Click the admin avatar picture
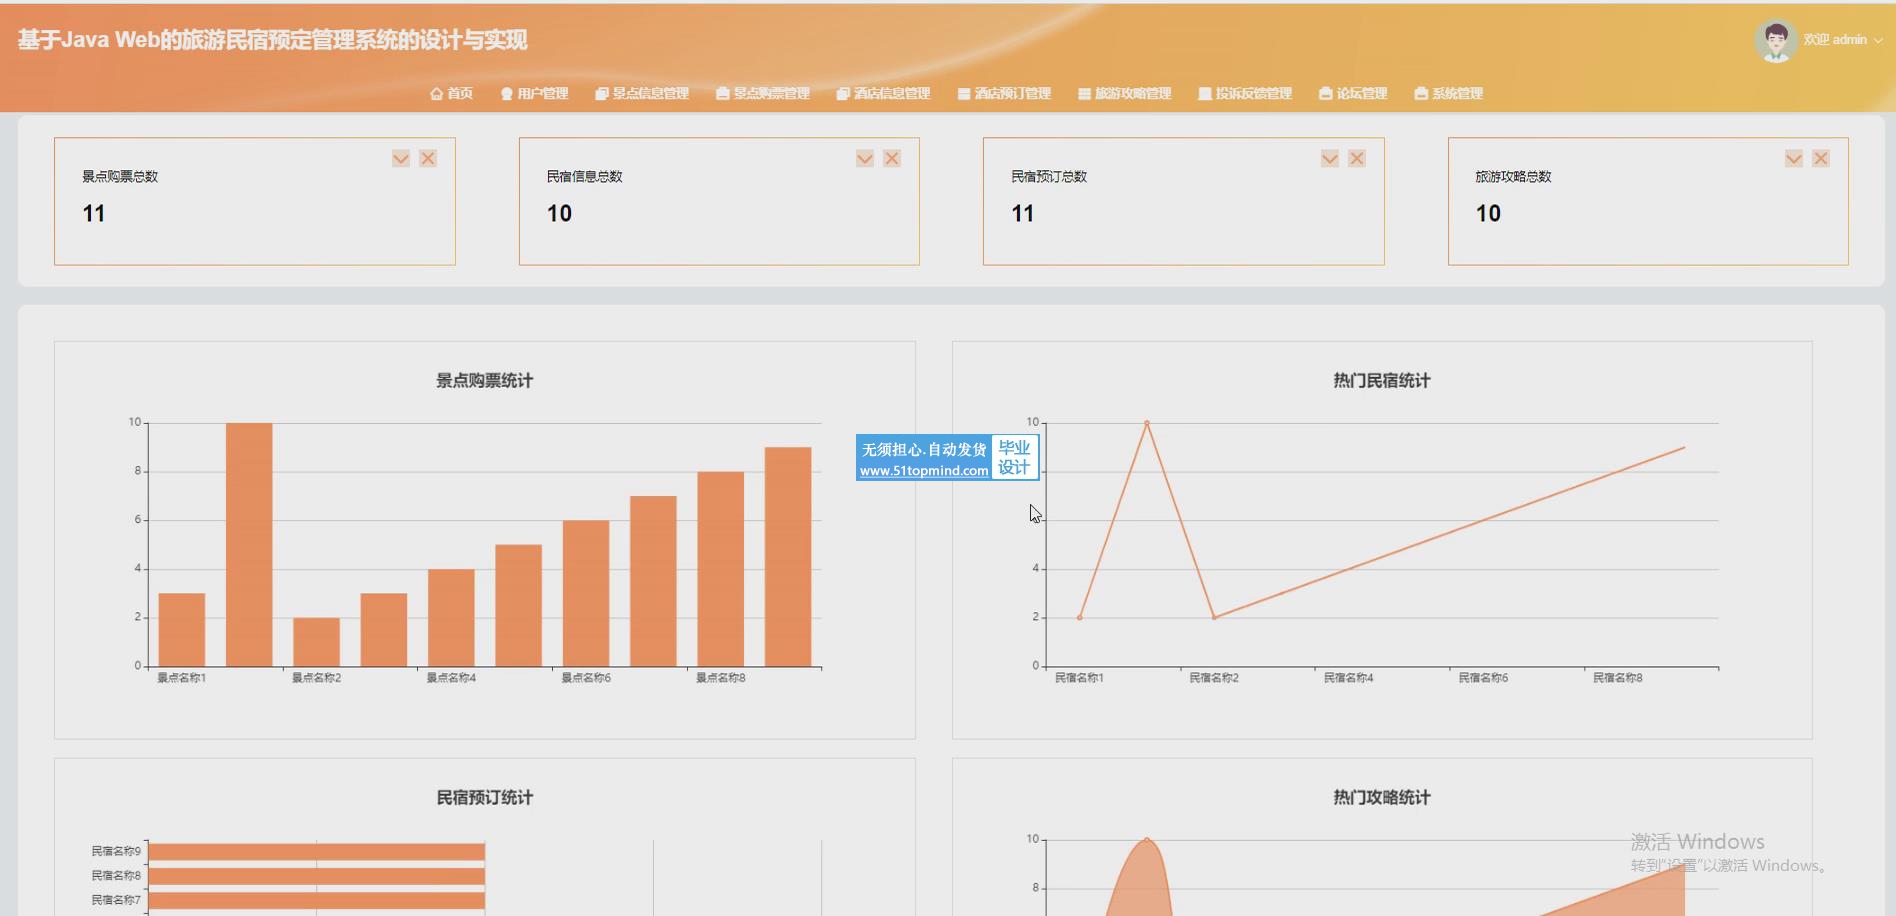 pos(1775,40)
